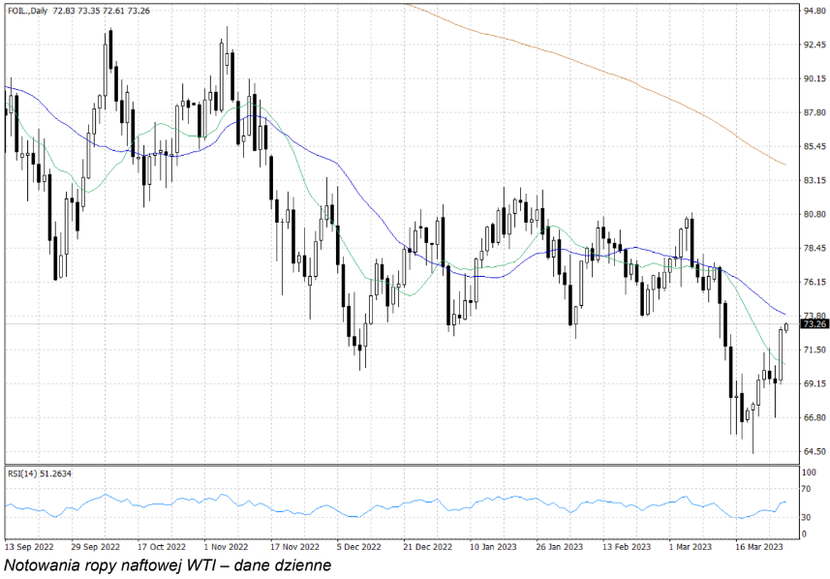Click the 76.15 price axis label

tap(815, 282)
